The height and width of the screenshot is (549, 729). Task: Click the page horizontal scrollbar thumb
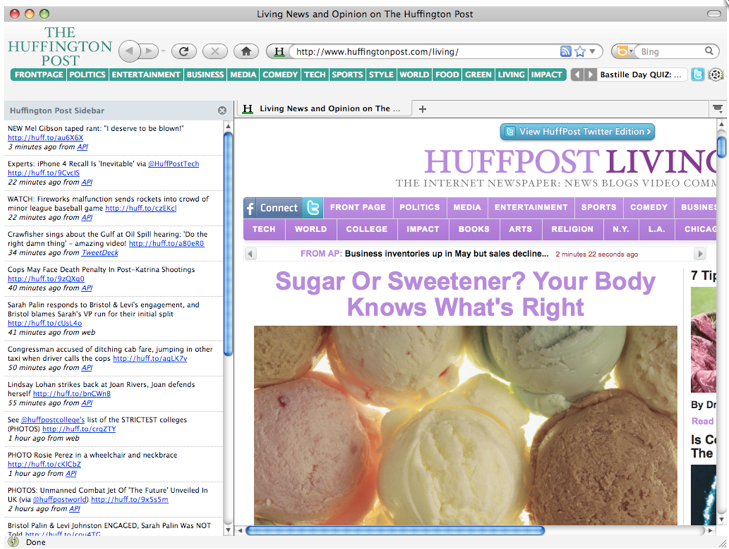(x=395, y=530)
